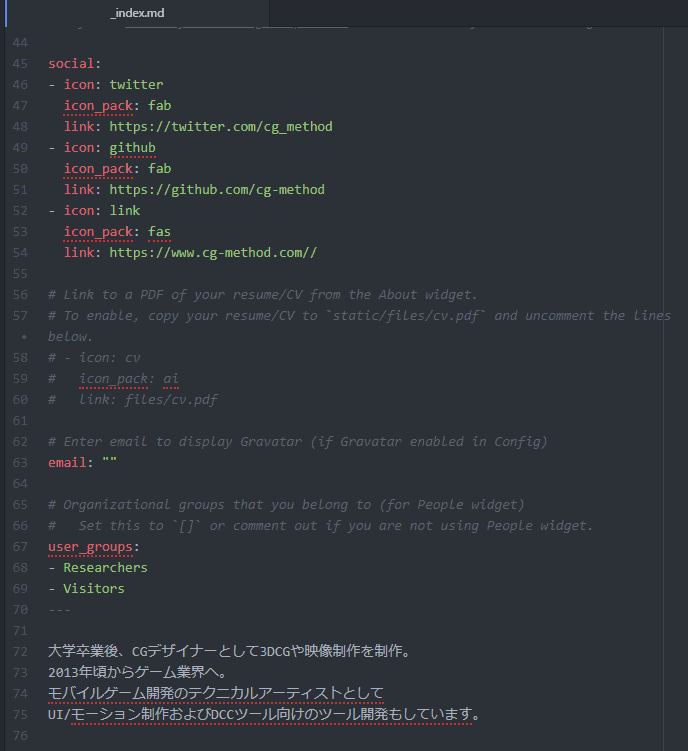Click the fas icon_pack value
688x751 pixels.
point(159,232)
